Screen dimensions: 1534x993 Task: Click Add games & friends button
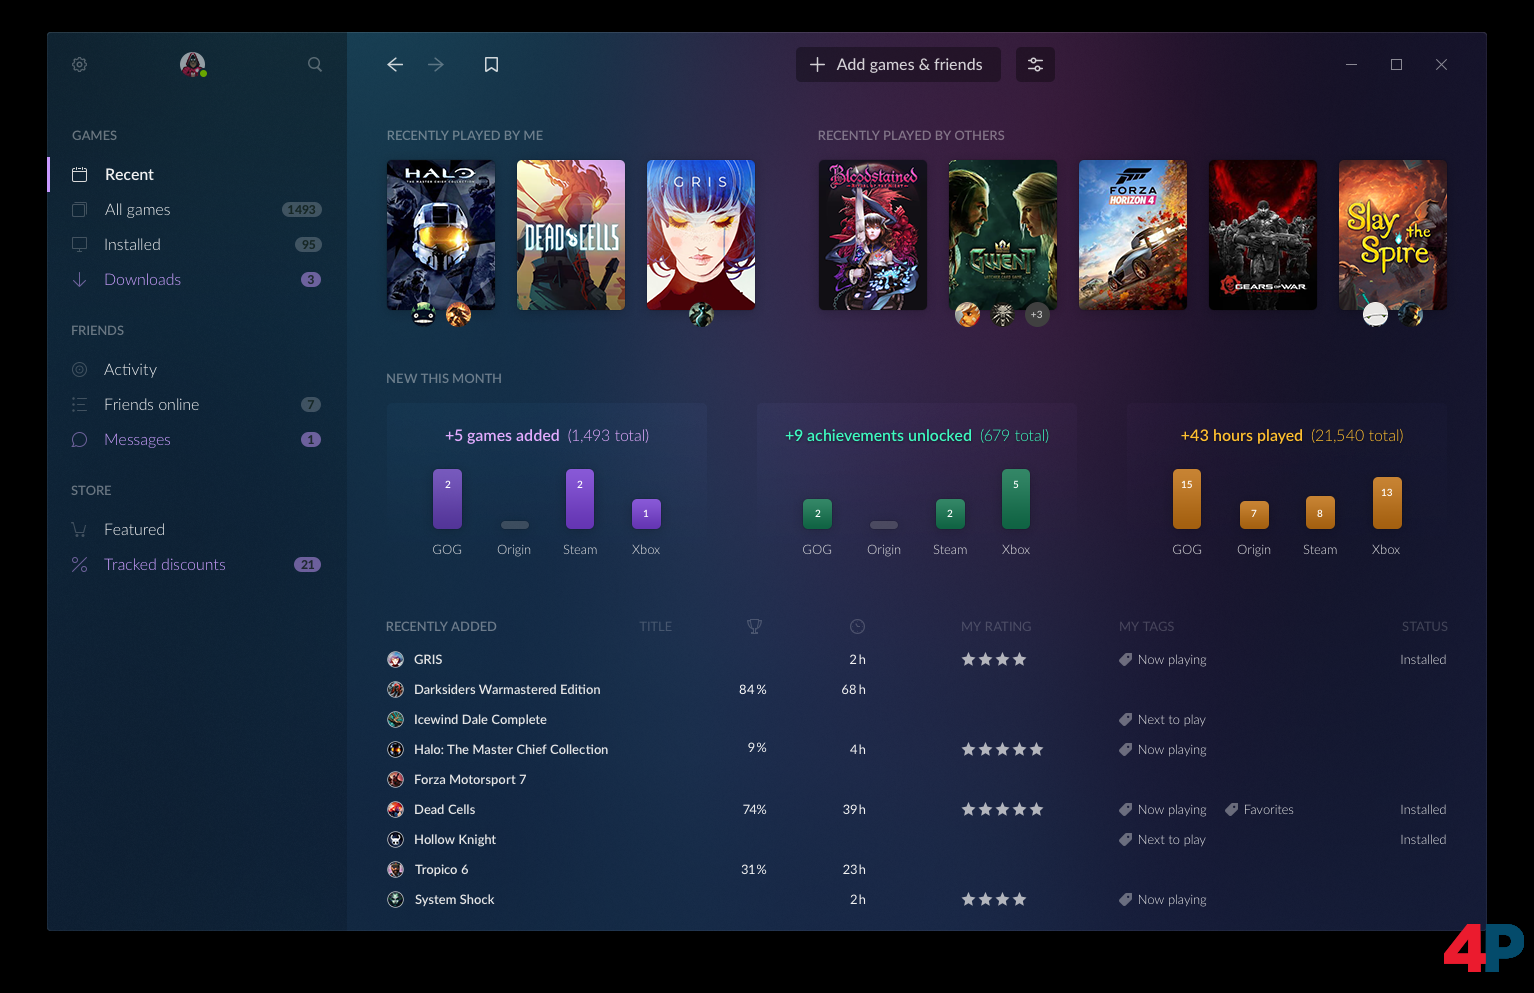897,65
